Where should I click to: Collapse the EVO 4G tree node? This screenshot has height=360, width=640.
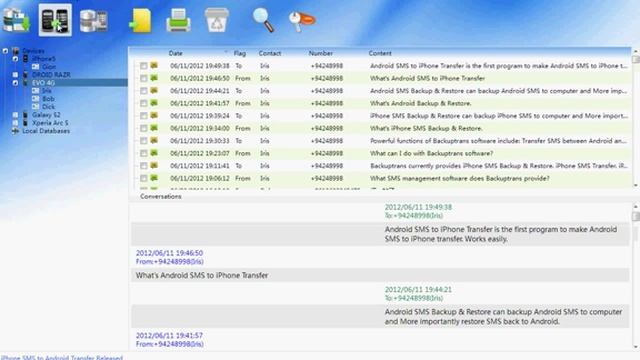point(15,83)
